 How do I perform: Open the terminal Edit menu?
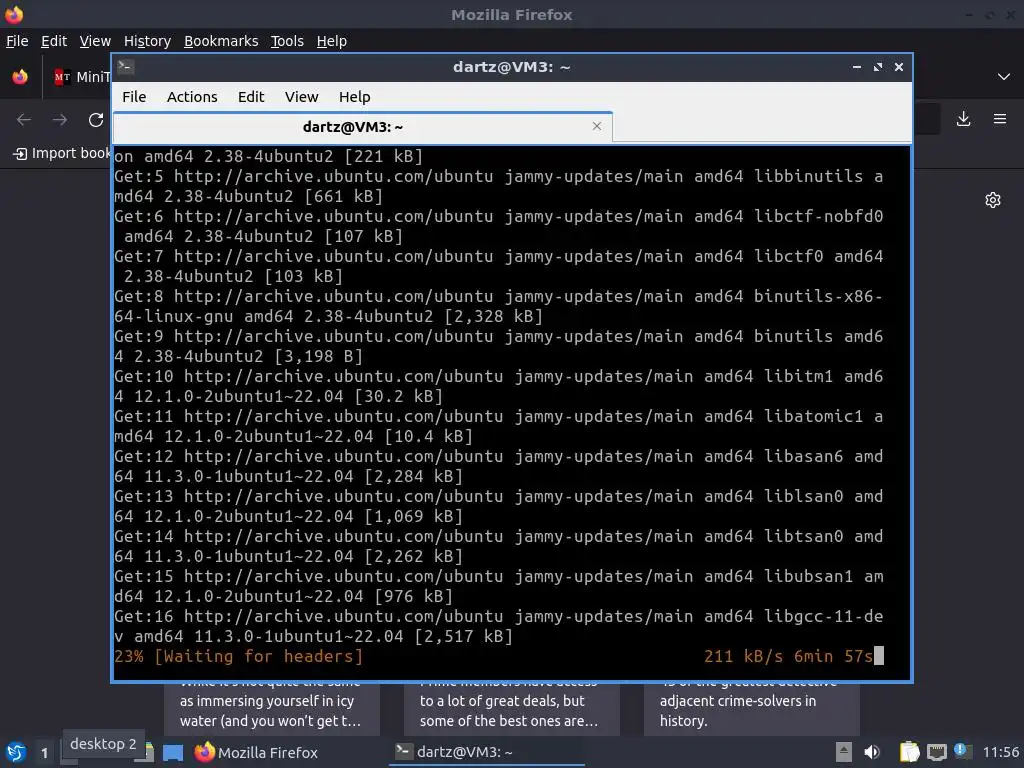[251, 97]
